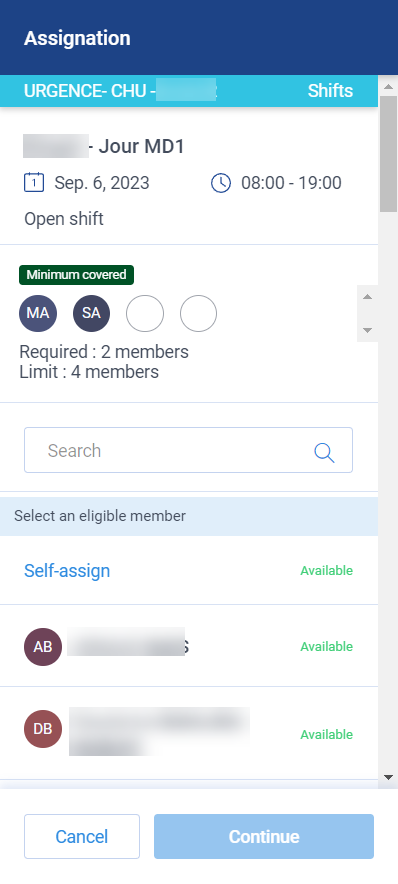This screenshot has height=884, width=398.
Task: Click the vertical scrollbar thumb
Action: (x=388, y=154)
